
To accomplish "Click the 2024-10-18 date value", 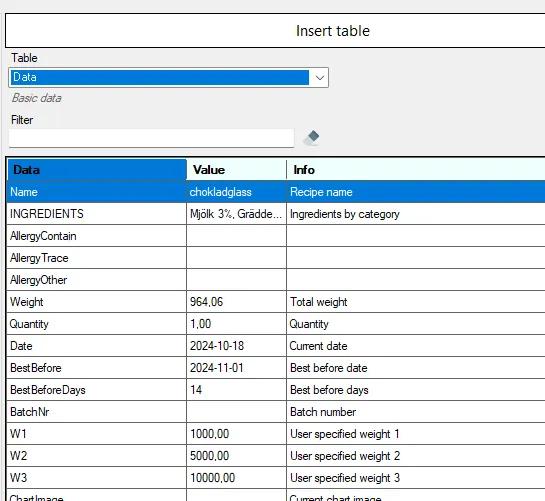I will point(236,346).
